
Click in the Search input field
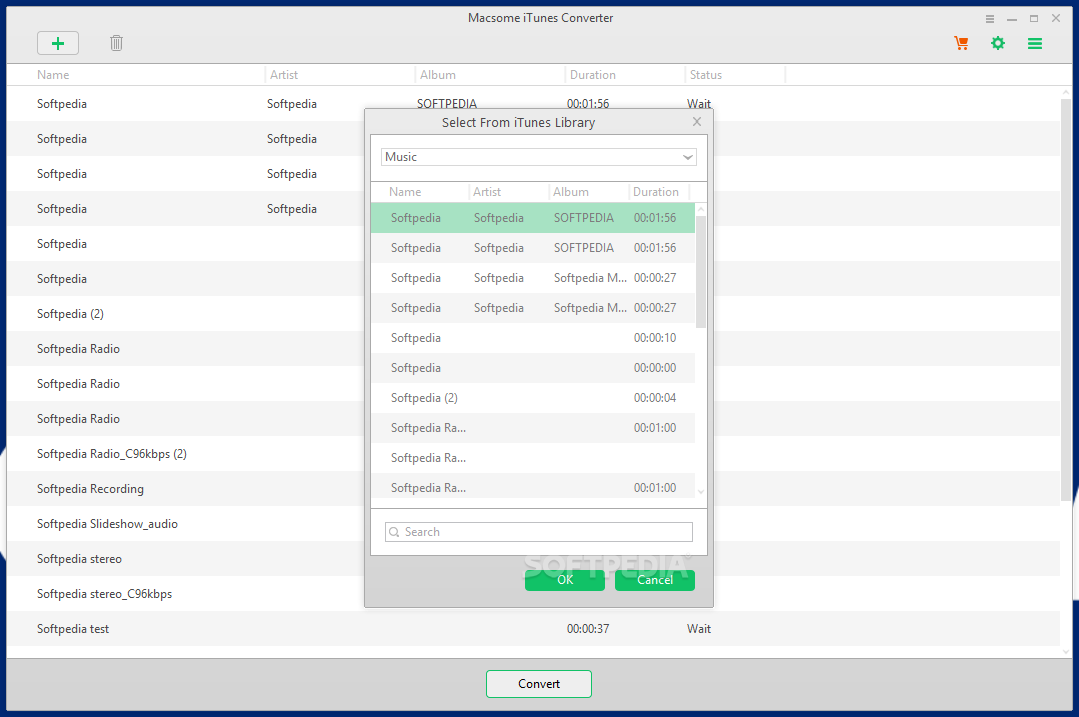(539, 532)
